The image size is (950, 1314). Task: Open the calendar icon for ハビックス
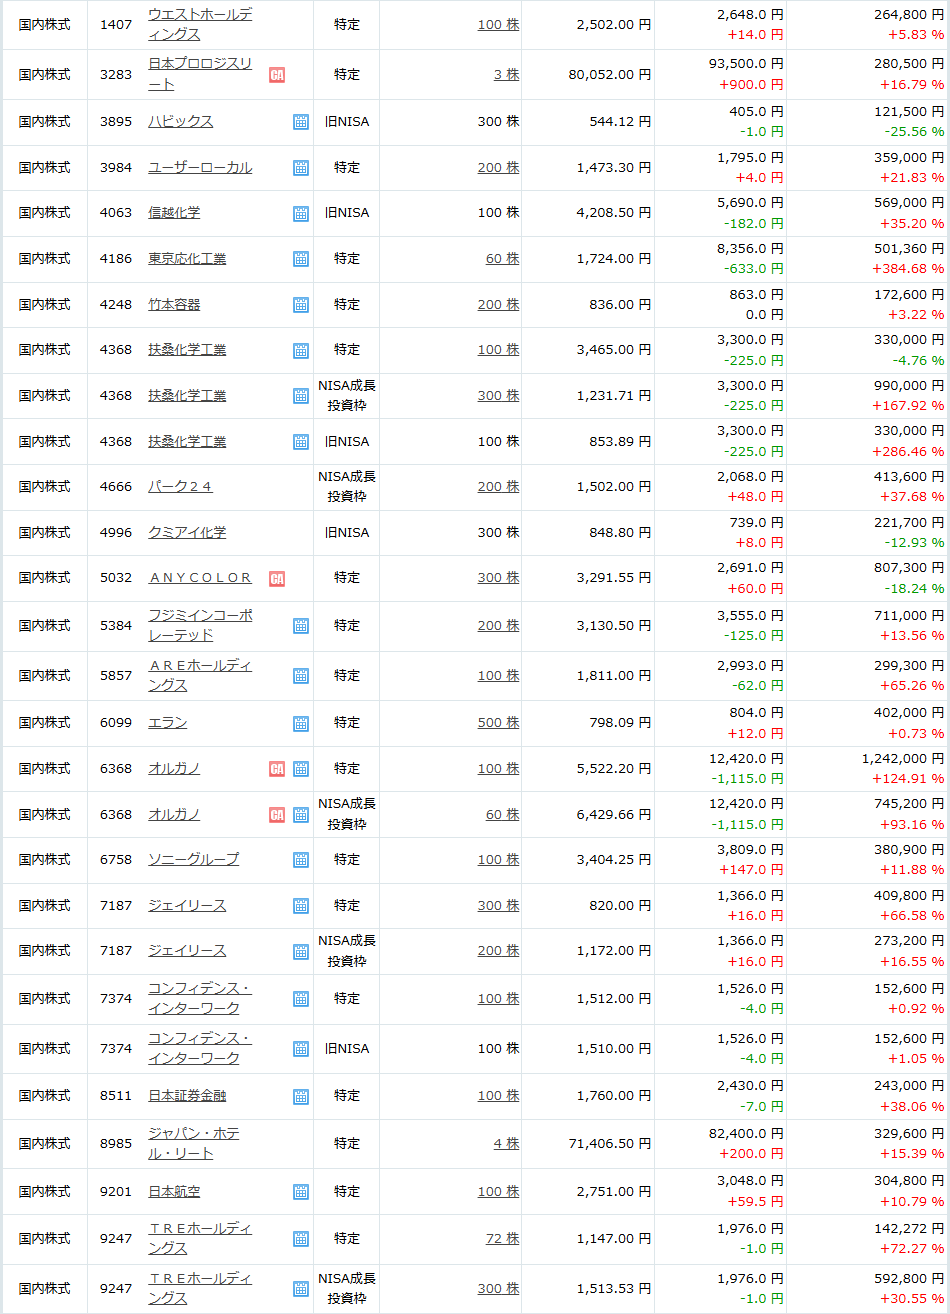(x=301, y=122)
